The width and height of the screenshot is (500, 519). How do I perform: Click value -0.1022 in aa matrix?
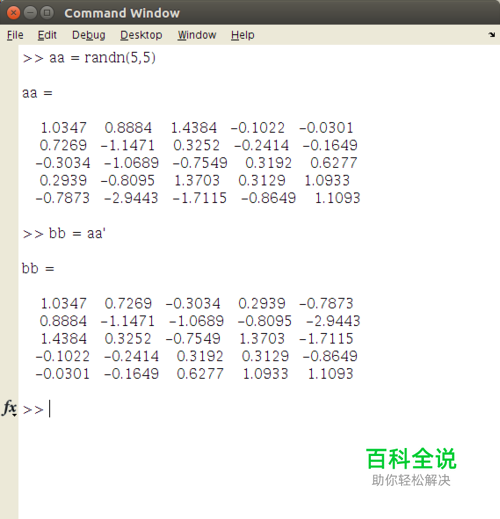[258, 128]
